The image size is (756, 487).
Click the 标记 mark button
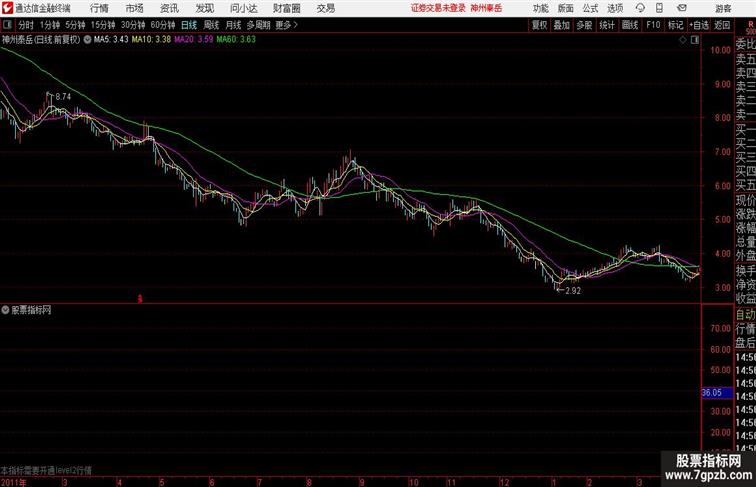point(675,25)
